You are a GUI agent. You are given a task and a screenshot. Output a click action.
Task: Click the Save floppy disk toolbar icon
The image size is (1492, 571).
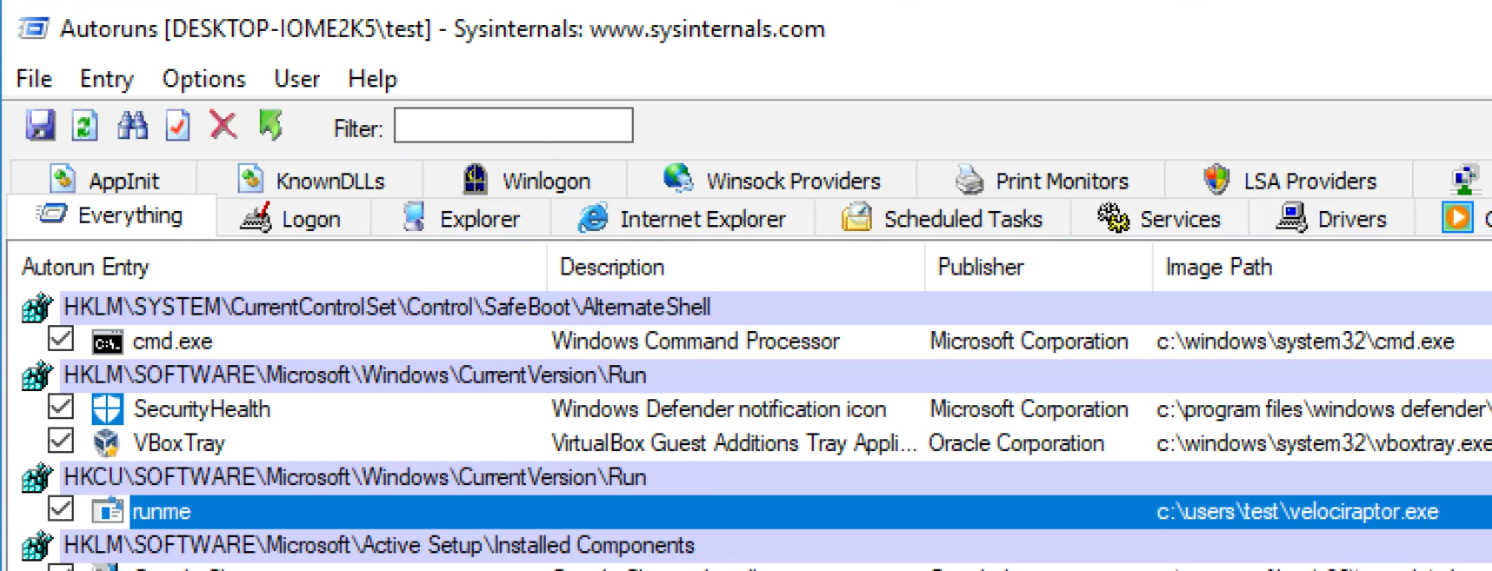click(40, 126)
